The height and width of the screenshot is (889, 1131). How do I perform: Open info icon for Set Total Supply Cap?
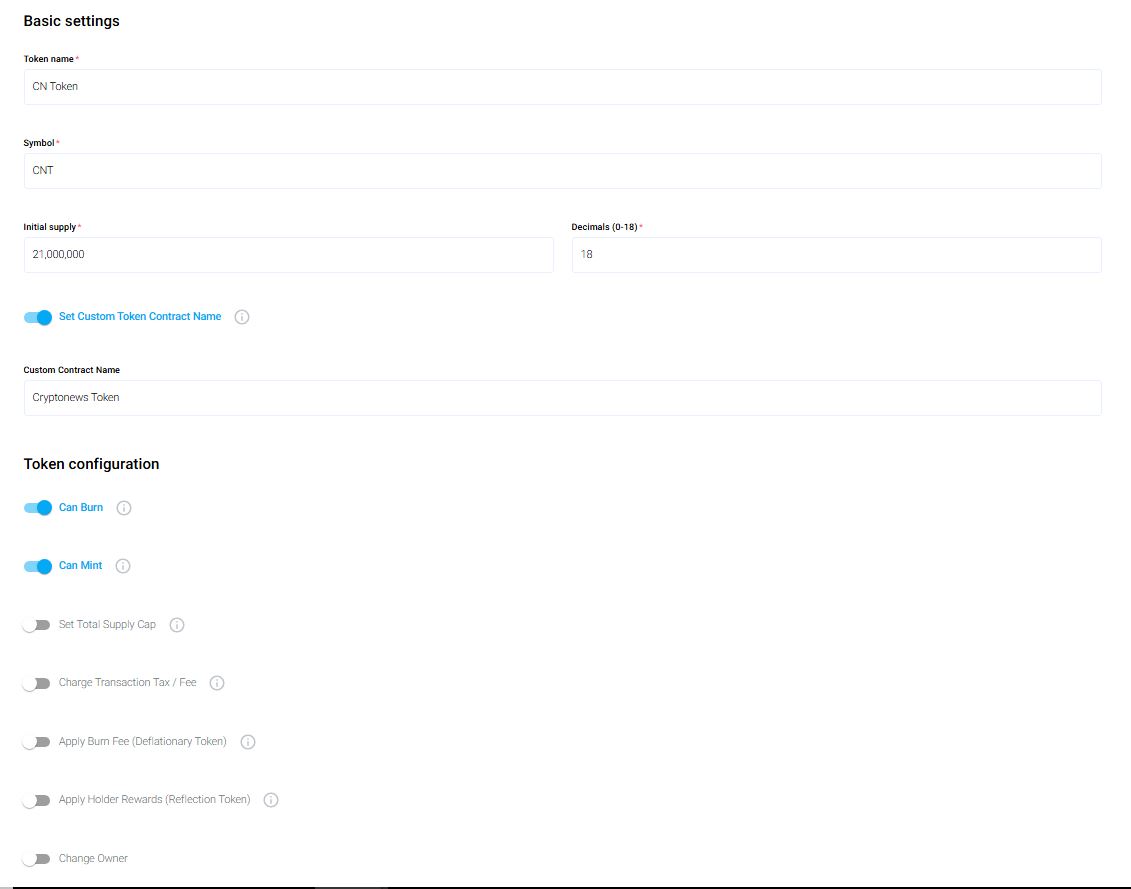coord(177,625)
